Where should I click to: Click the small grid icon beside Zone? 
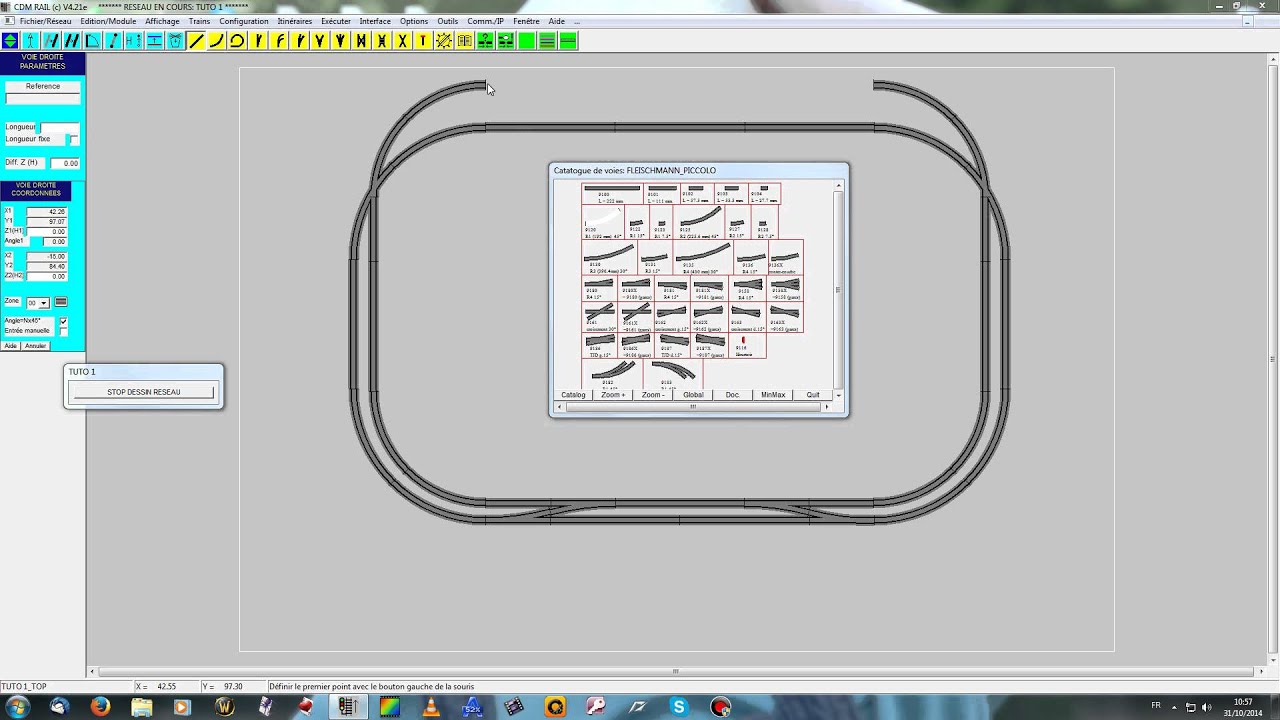click(61, 301)
